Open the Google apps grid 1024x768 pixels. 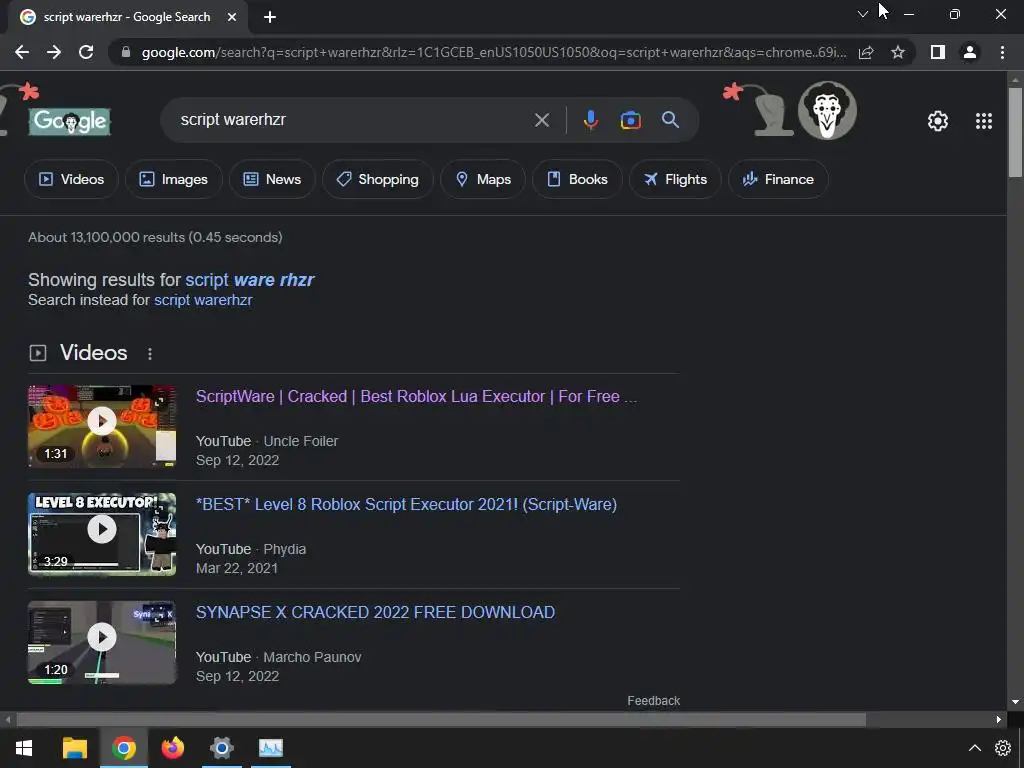point(984,121)
